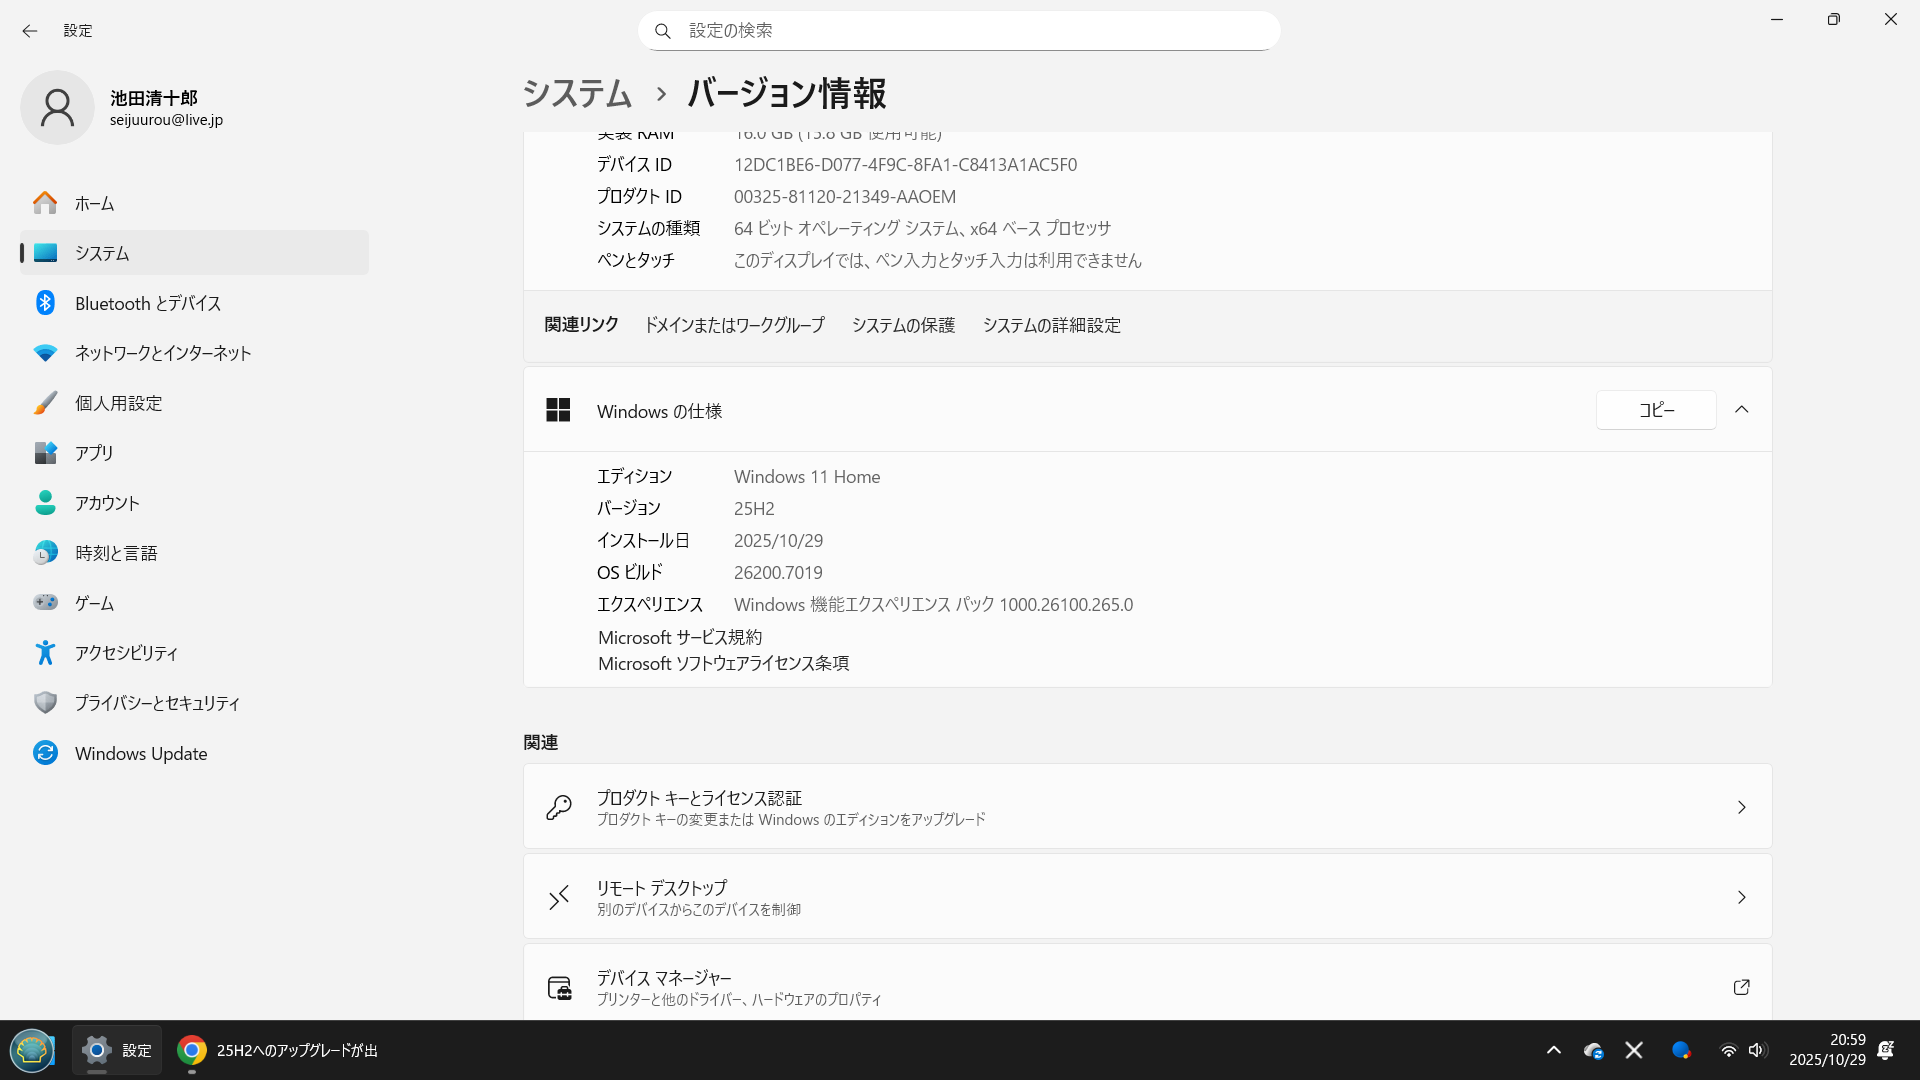Screen dimensions: 1920x1080
Task: Select システム in the sidebar
Action: click(x=194, y=253)
